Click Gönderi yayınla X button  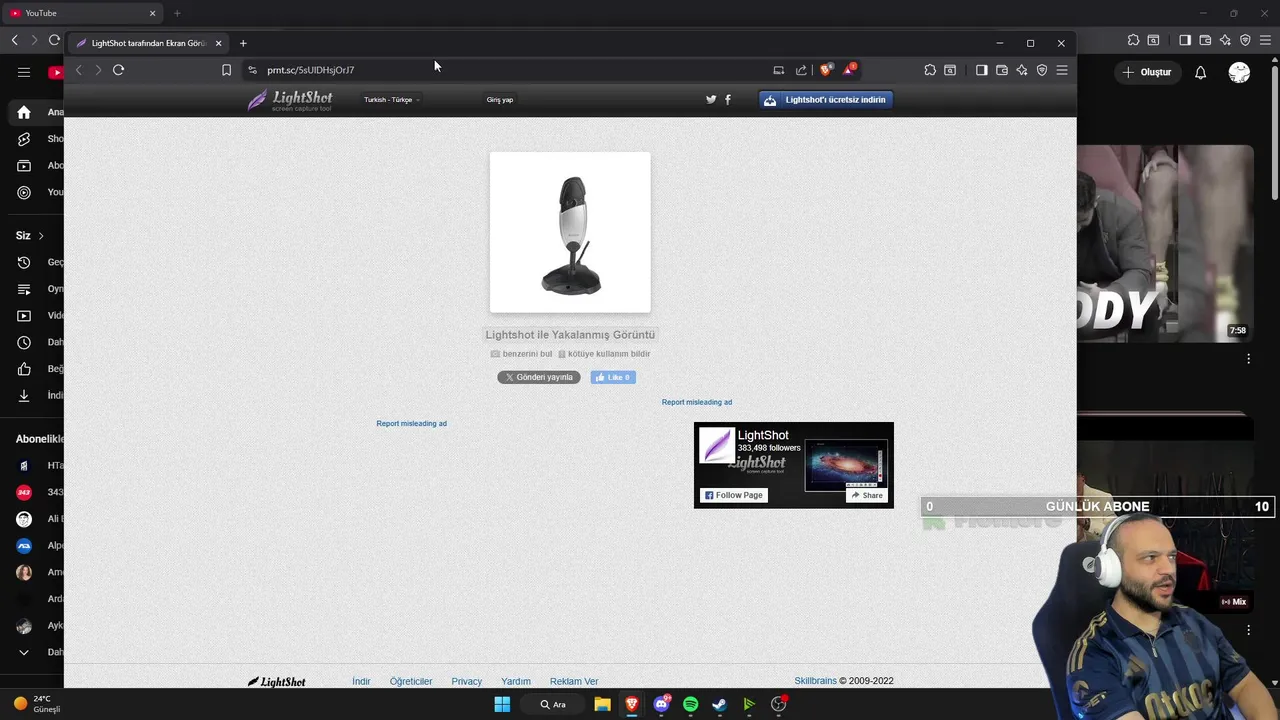pyautogui.click(x=539, y=377)
